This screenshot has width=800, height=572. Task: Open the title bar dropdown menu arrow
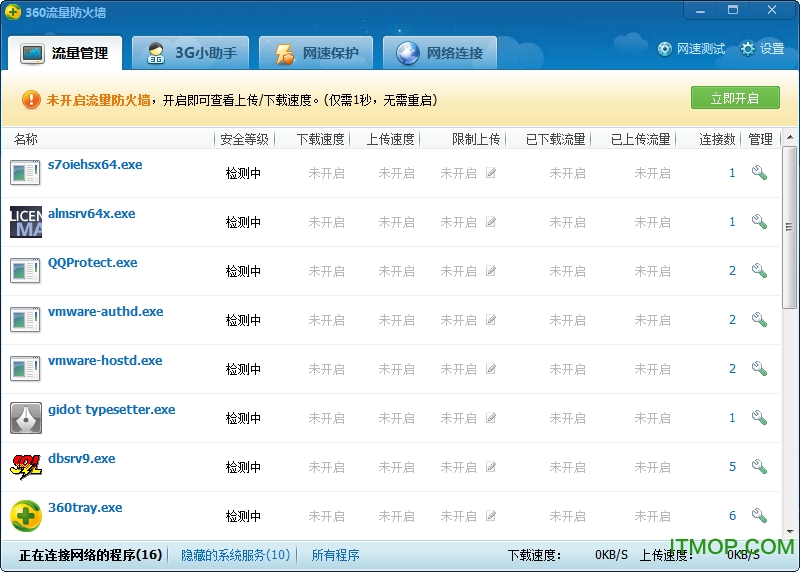click(700, 10)
